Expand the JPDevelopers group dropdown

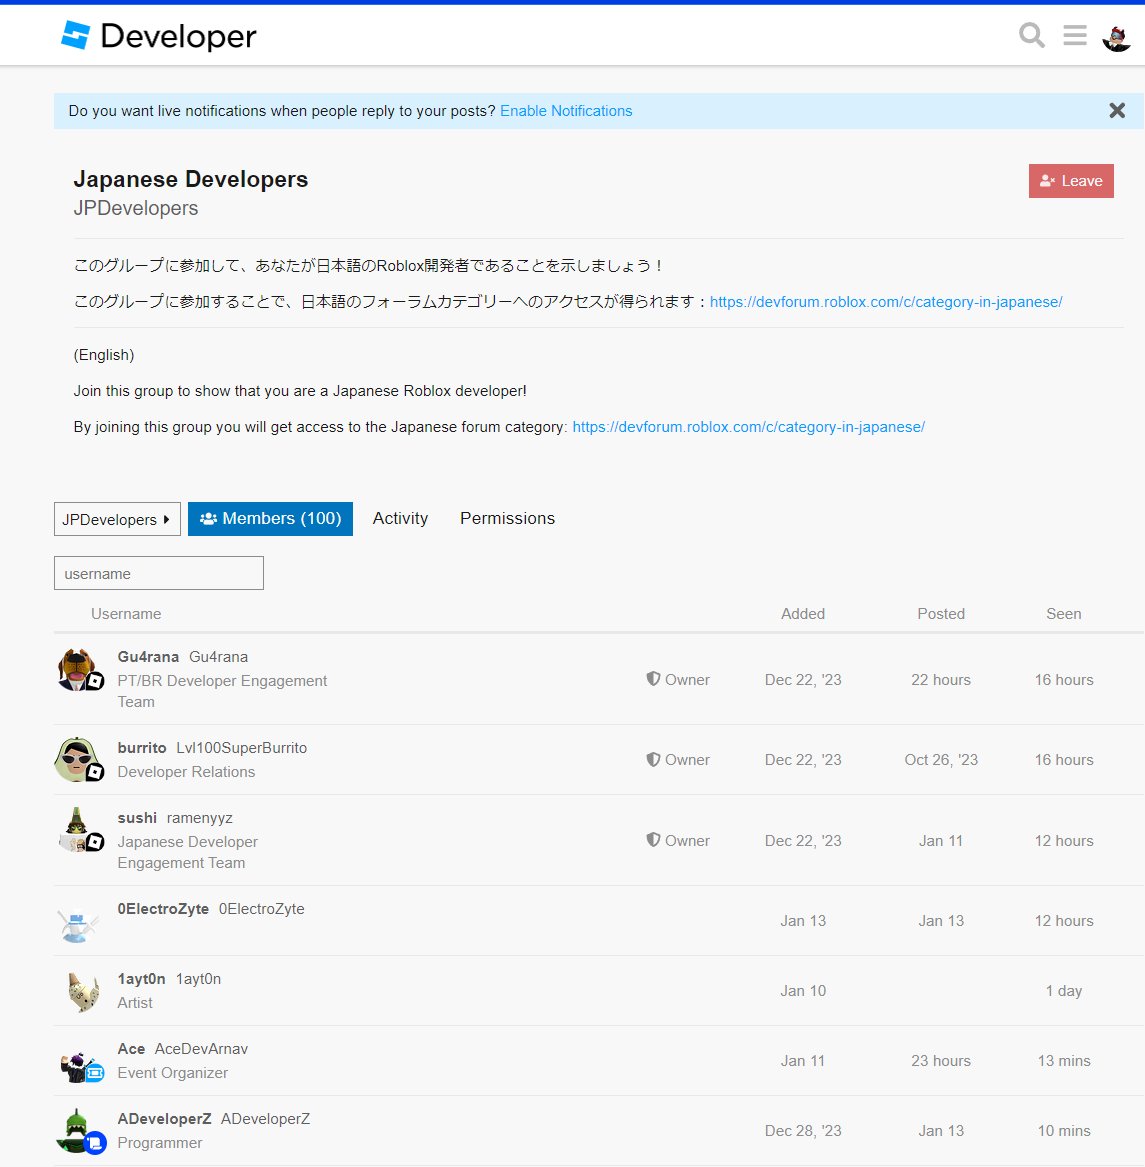pyautogui.click(x=117, y=519)
